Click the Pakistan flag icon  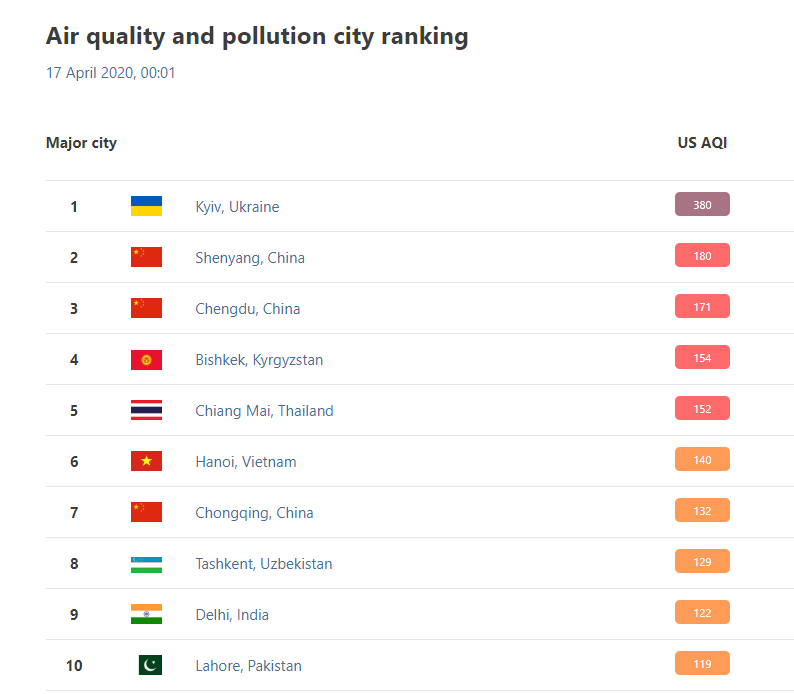click(150, 665)
